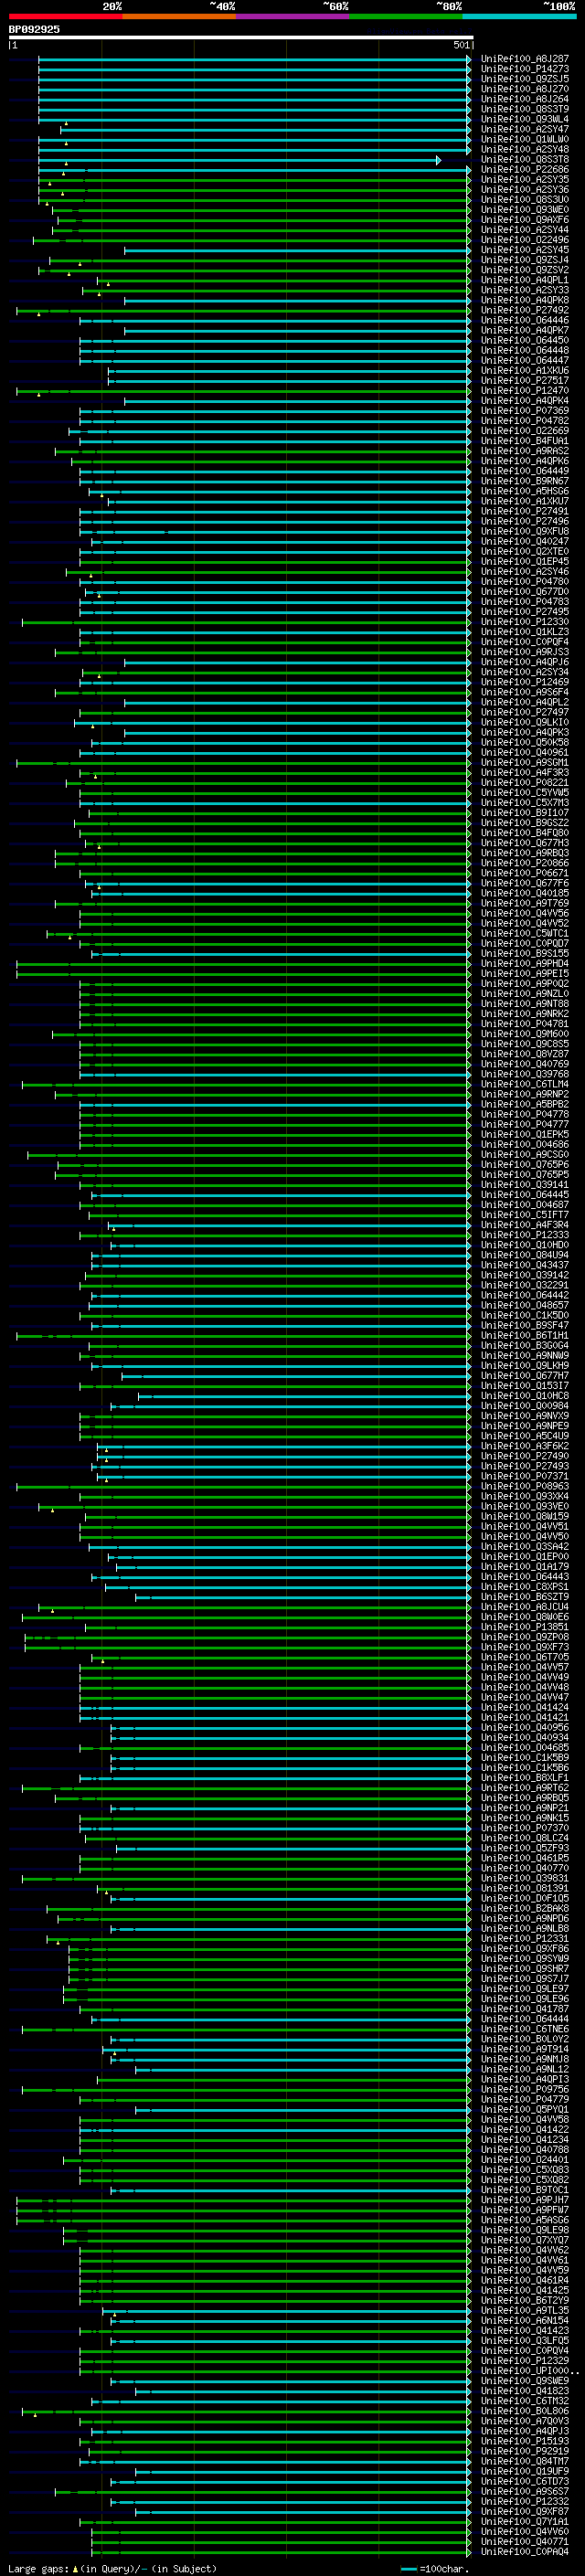
Task: Select the query label BP092925
Action: (x=34, y=29)
